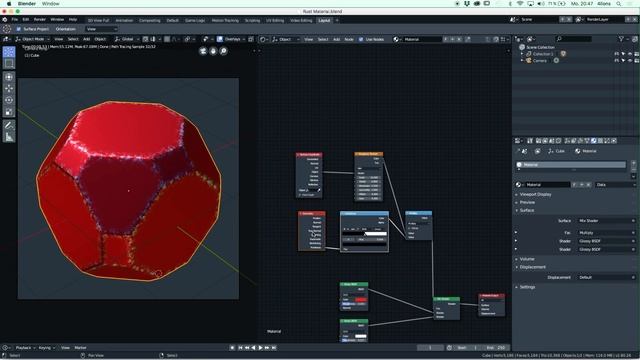Open the File menu
Image resolution: width=640 pixels, height=360 pixels.
pos(15,20)
